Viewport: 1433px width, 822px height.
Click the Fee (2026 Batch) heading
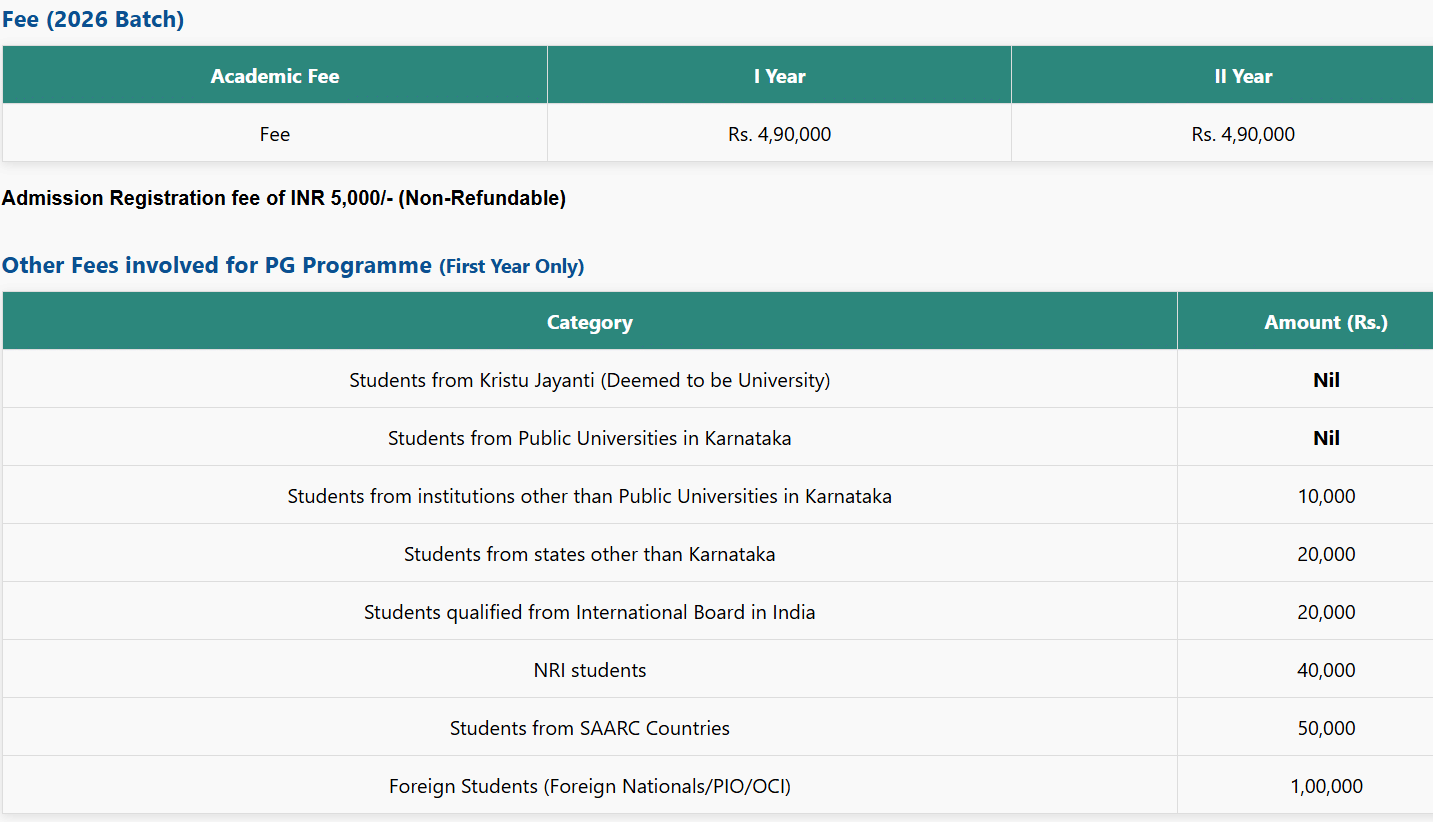pyautogui.click(x=93, y=19)
